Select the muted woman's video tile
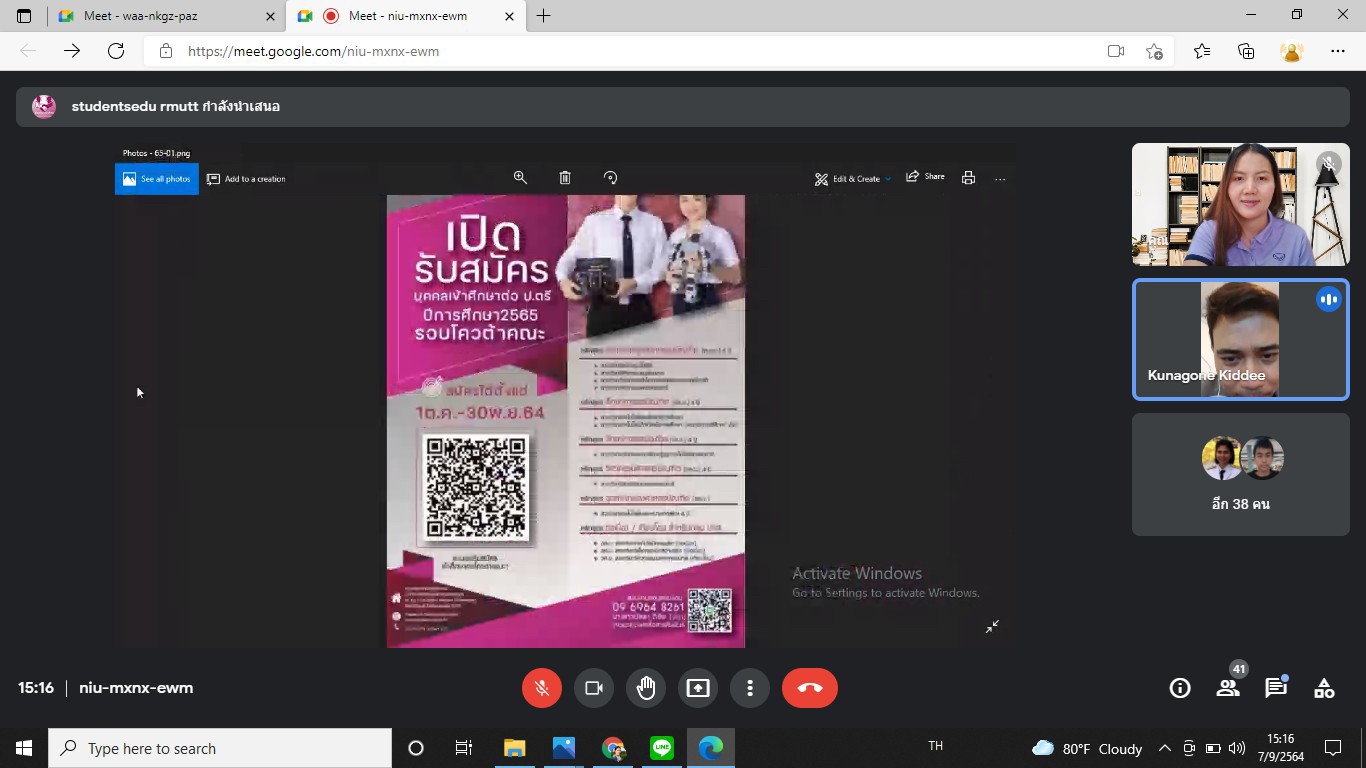Screen dimensions: 1366x768 1240,204
